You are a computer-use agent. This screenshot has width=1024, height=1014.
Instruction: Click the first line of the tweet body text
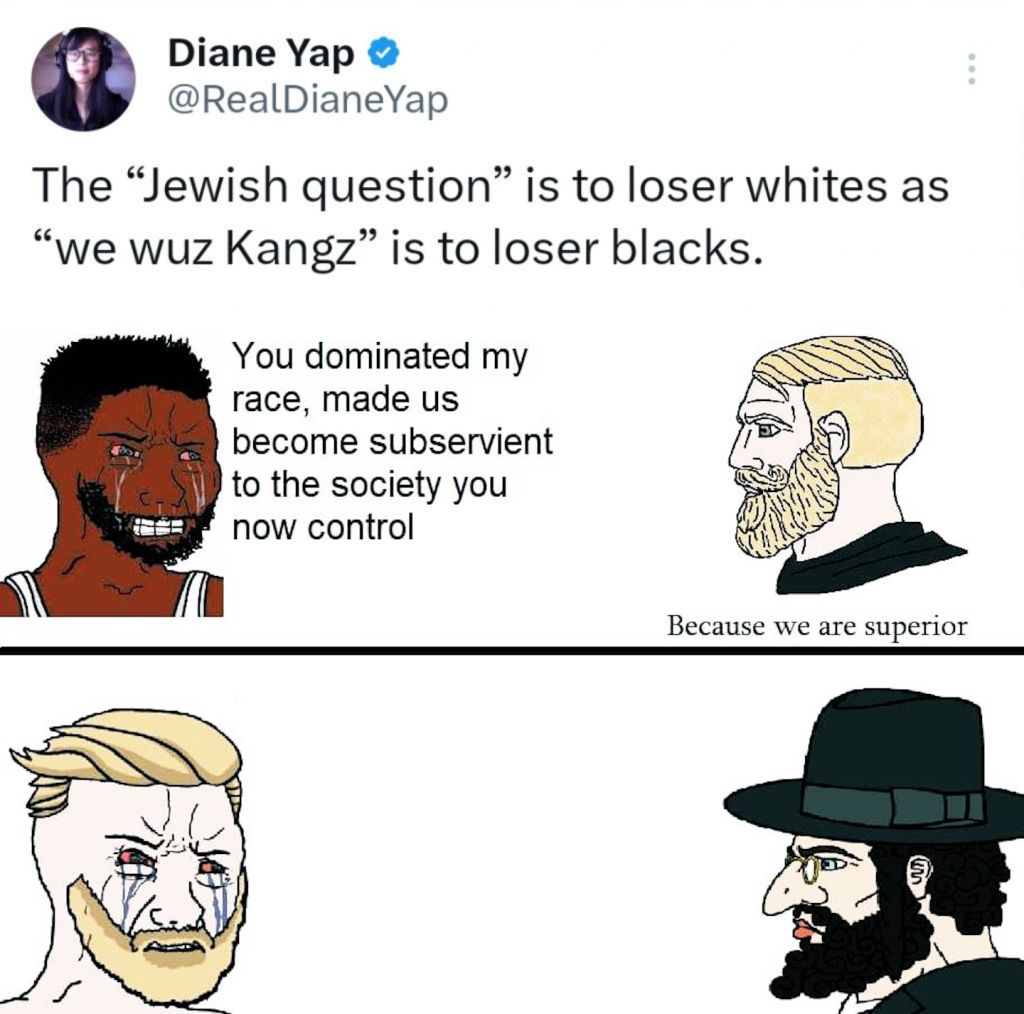pyautogui.click(x=491, y=185)
